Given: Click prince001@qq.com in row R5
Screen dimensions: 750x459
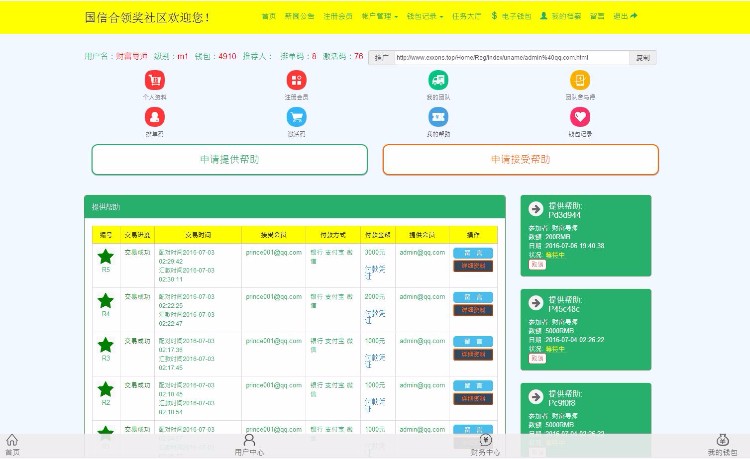Looking at the screenshot, I should coord(274,252).
